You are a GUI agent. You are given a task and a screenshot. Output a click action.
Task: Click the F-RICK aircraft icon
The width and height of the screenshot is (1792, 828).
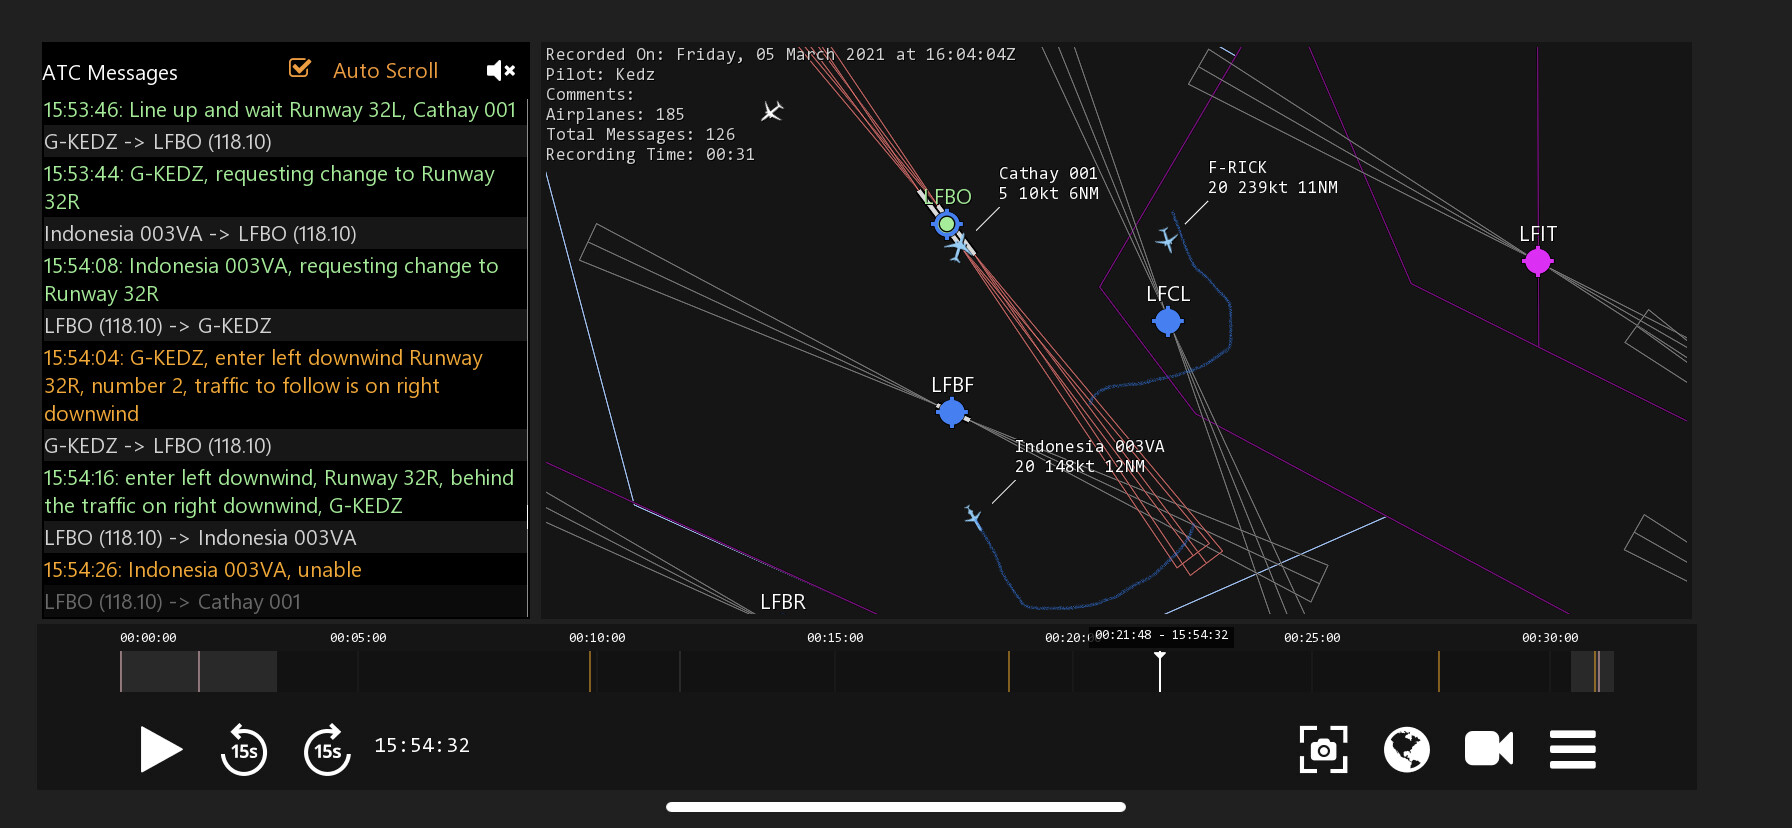tap(1166, 240)
